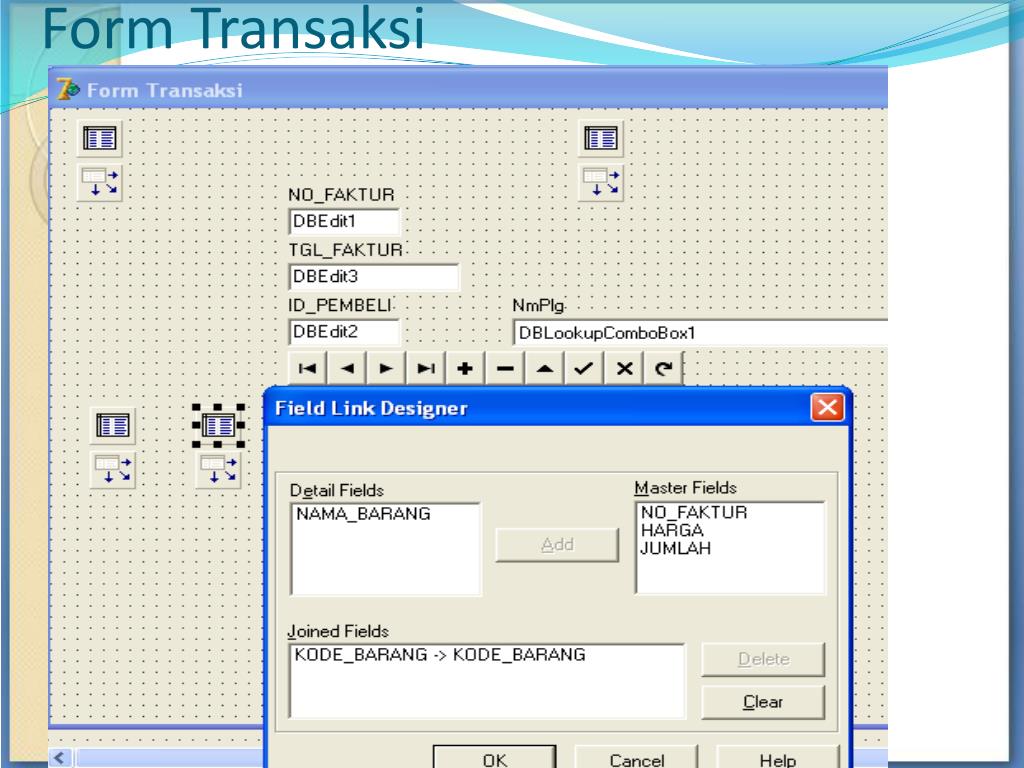
Task: Jump to last record in navigator
Action: pyautogui.click(x=426, y=369)
